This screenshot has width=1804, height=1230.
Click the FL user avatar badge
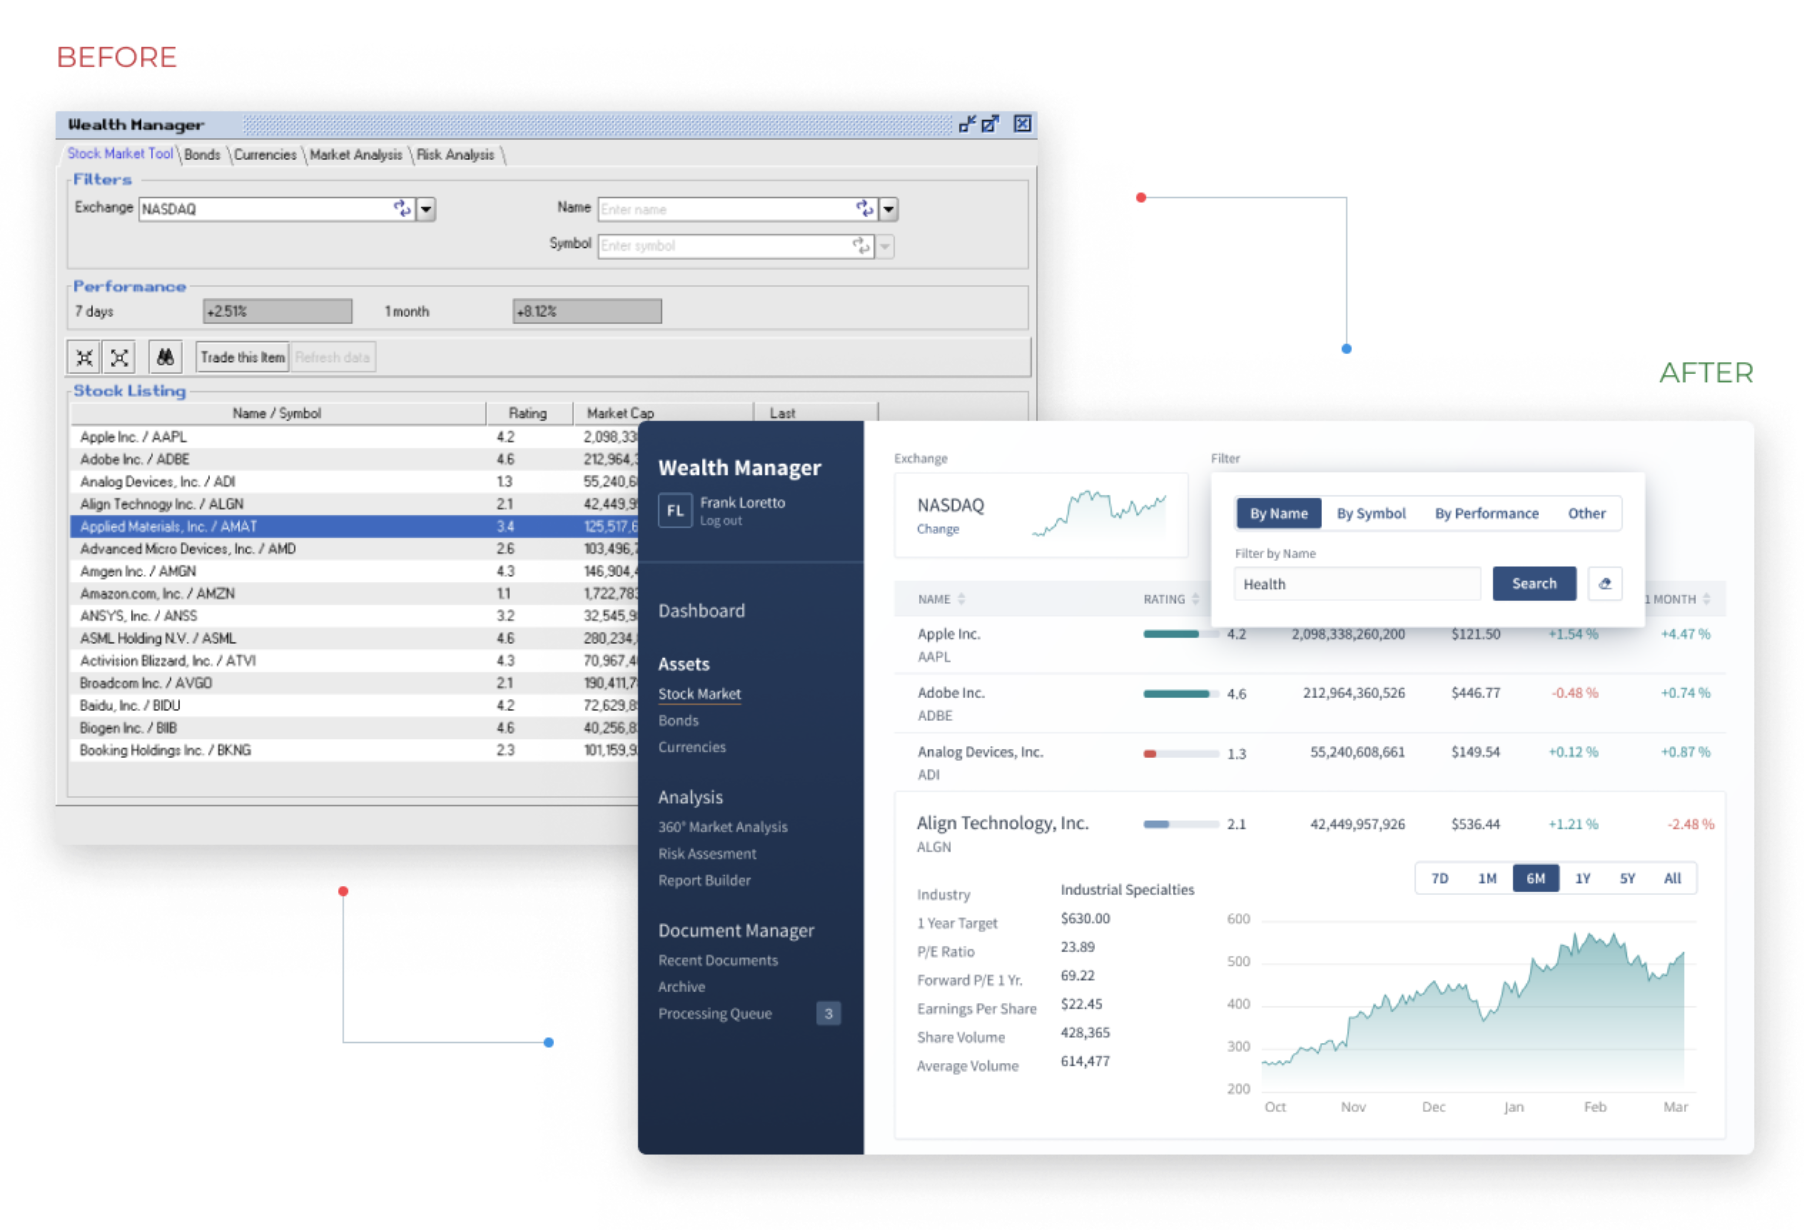(675, 510)
